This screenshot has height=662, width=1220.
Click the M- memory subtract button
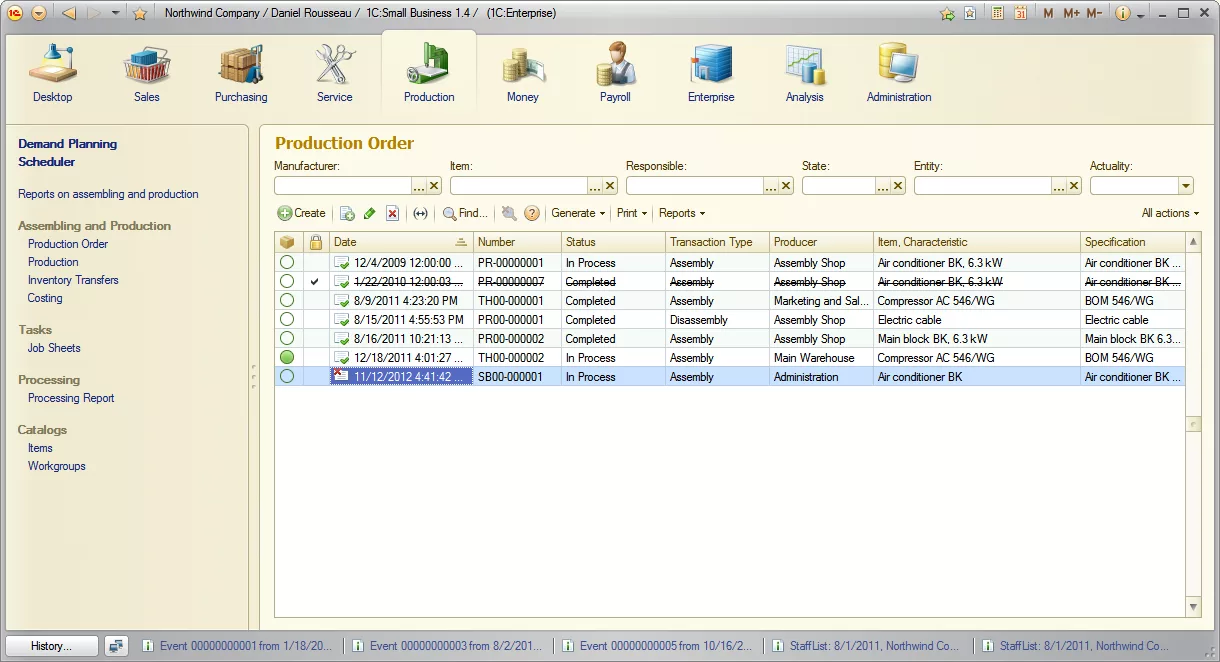click(x=1094, y=13)
